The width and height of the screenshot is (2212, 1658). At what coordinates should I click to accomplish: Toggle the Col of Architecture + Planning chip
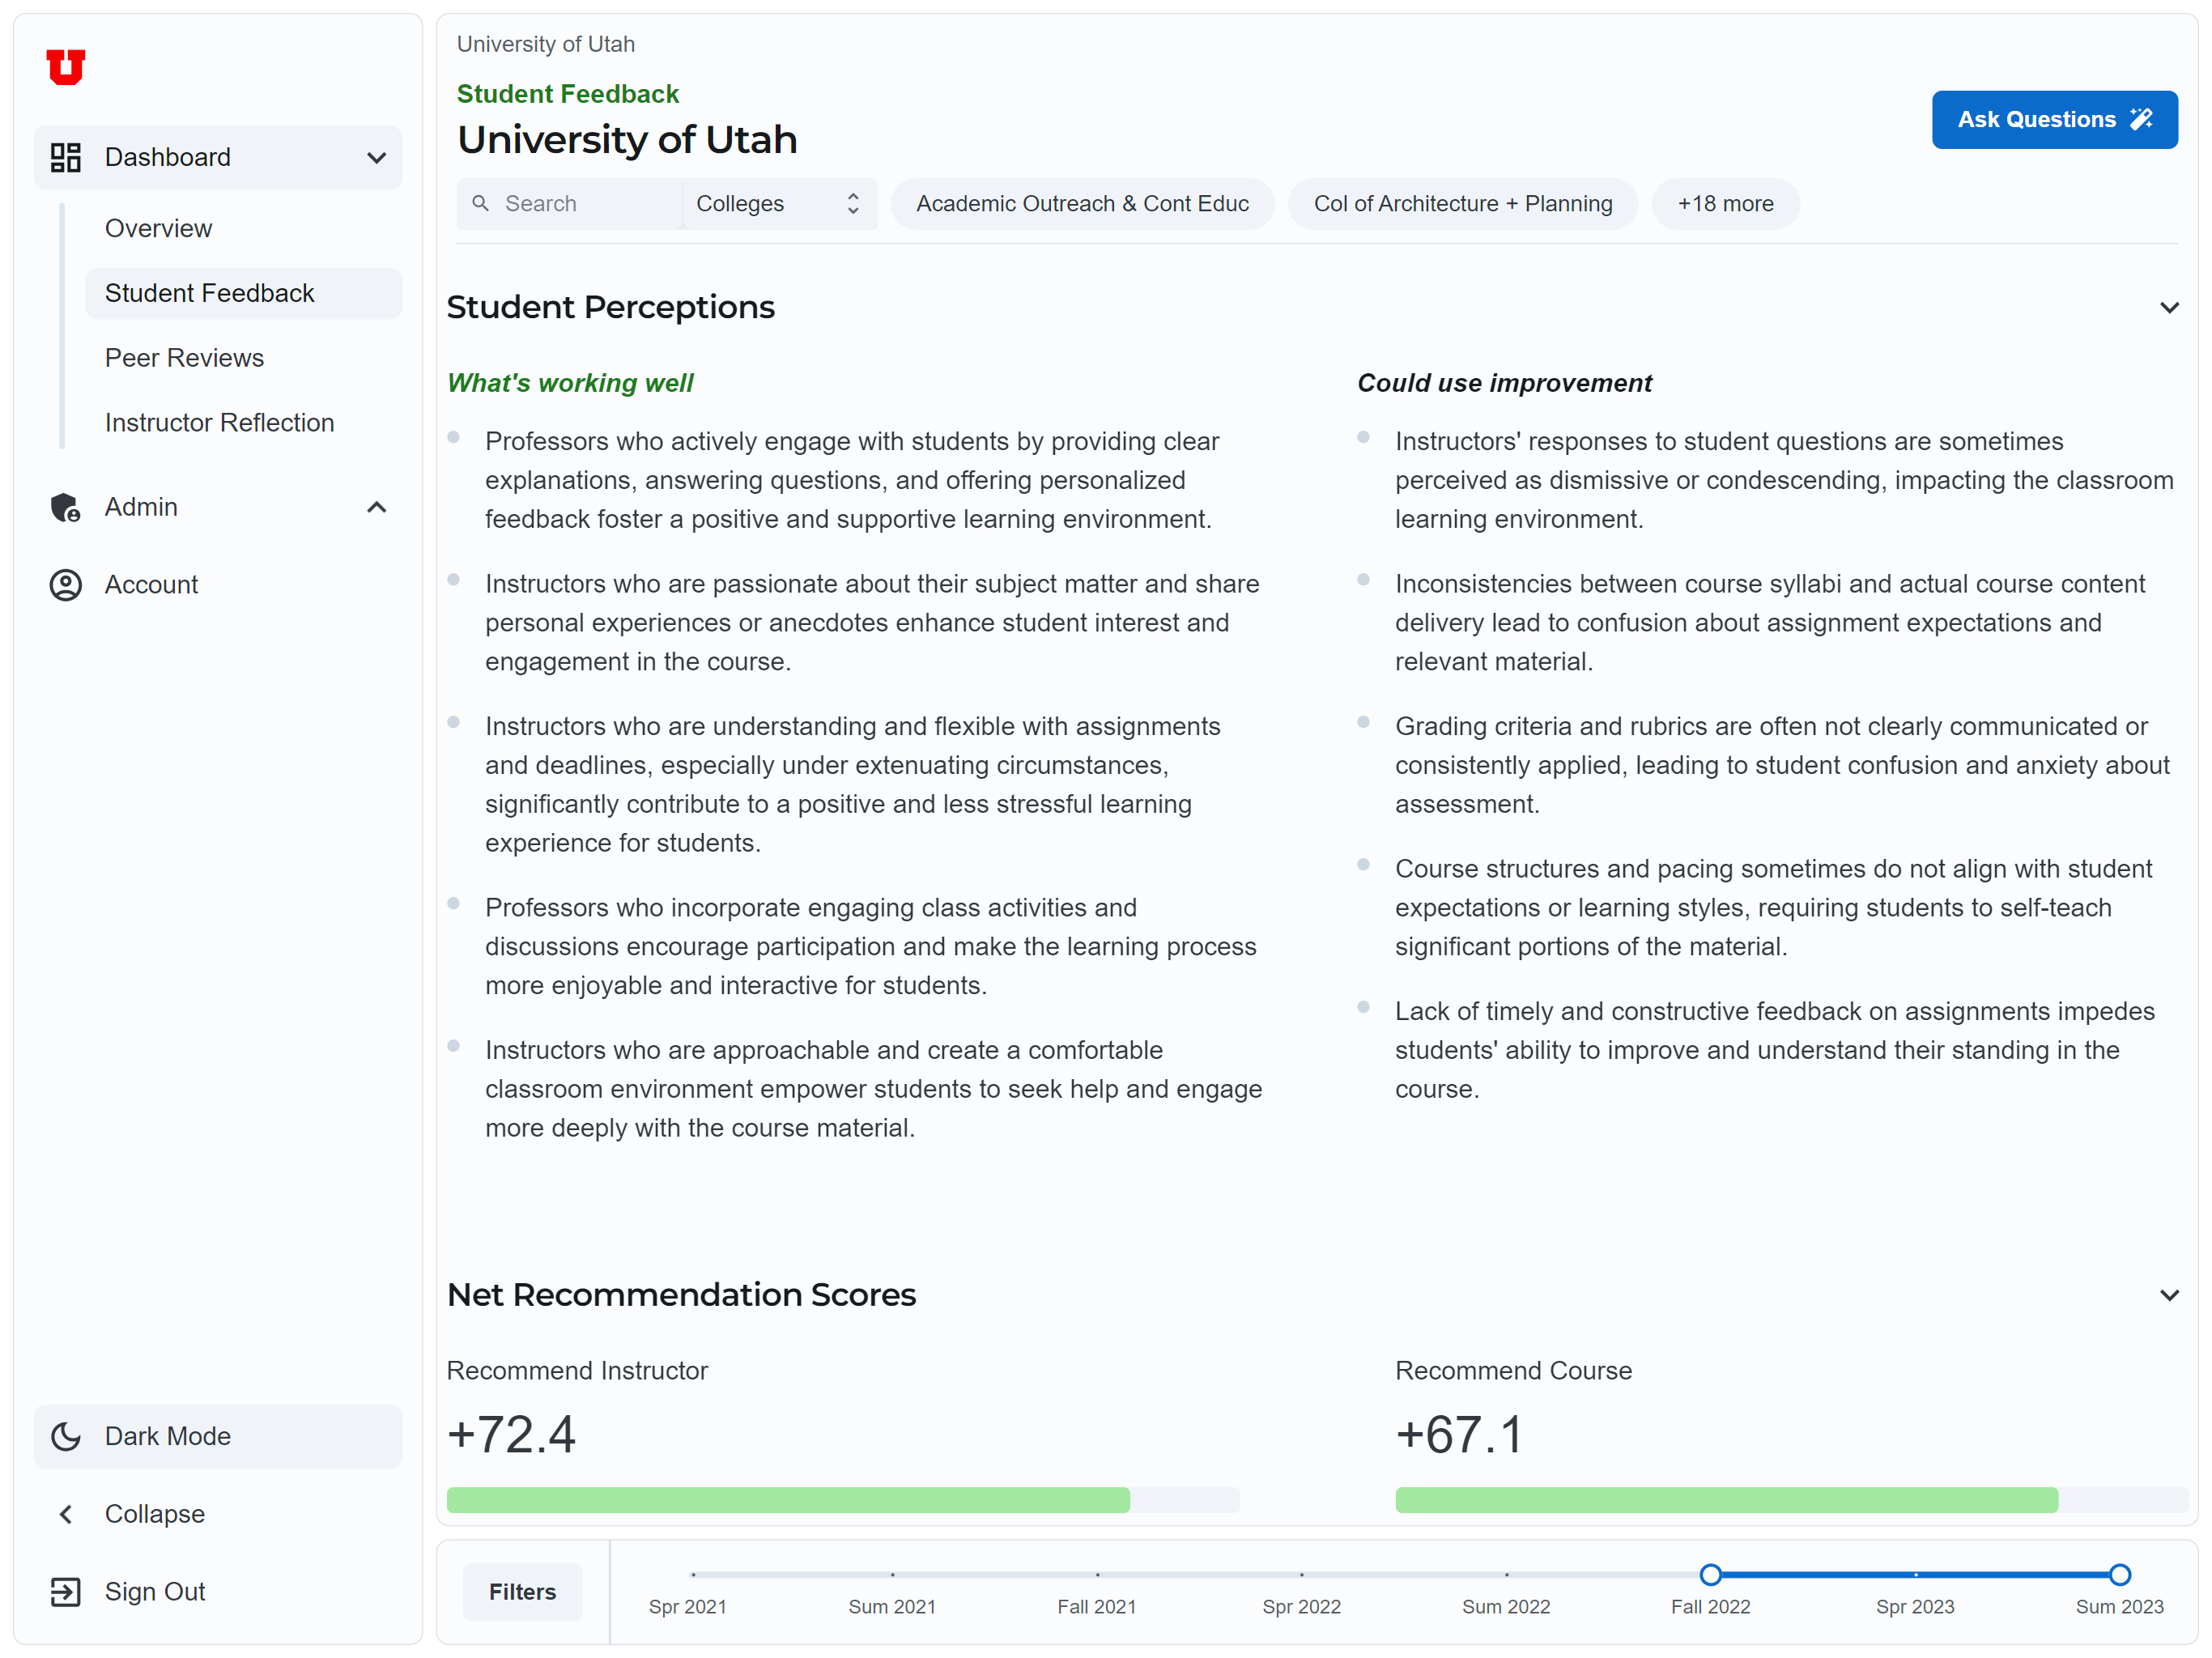pos(1462,203)
